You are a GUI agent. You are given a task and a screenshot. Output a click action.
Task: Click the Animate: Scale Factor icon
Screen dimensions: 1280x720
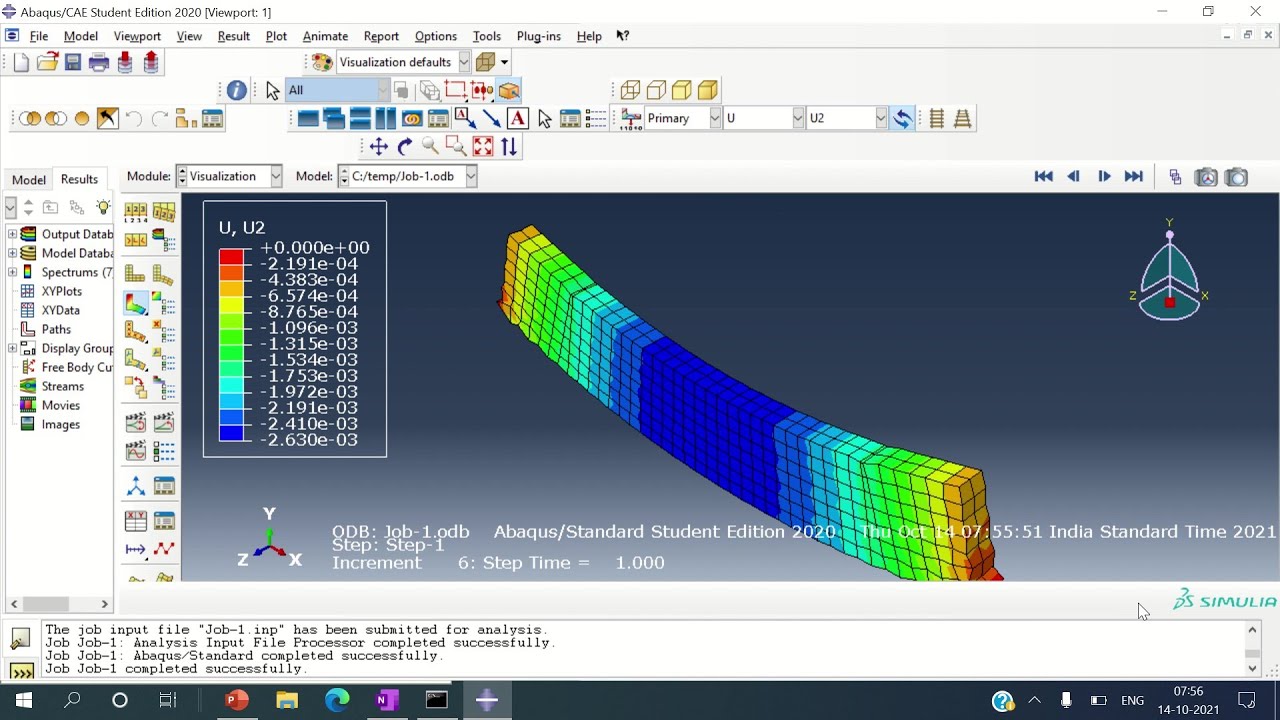(136, 423)
